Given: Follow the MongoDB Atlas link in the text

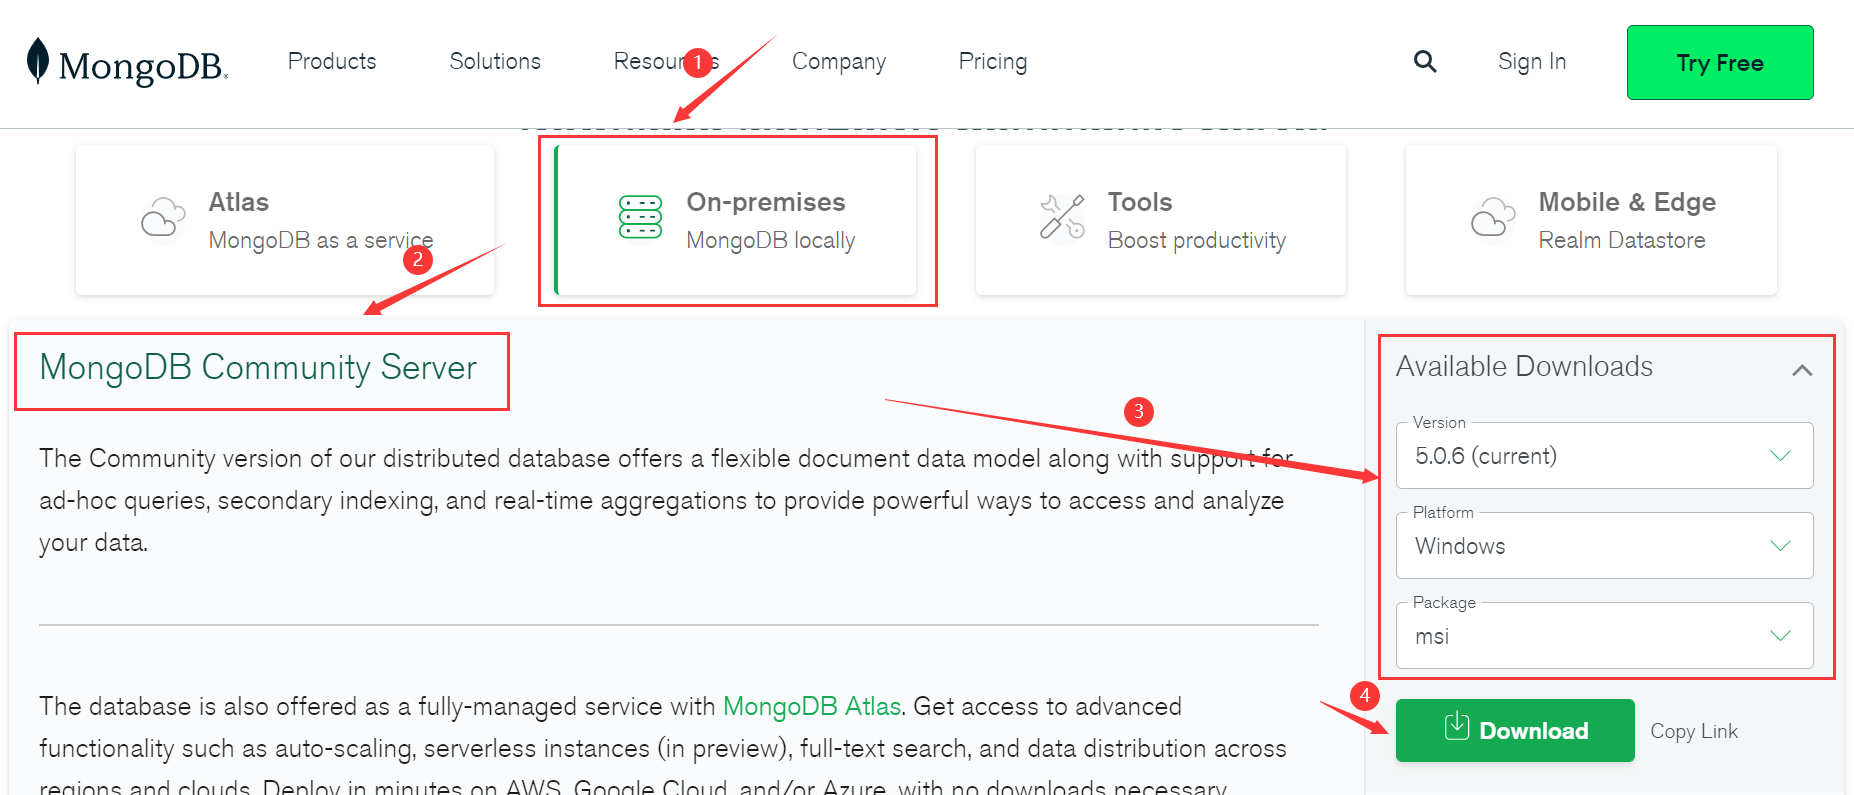Looking at the screenshot, I should (812, 707).
